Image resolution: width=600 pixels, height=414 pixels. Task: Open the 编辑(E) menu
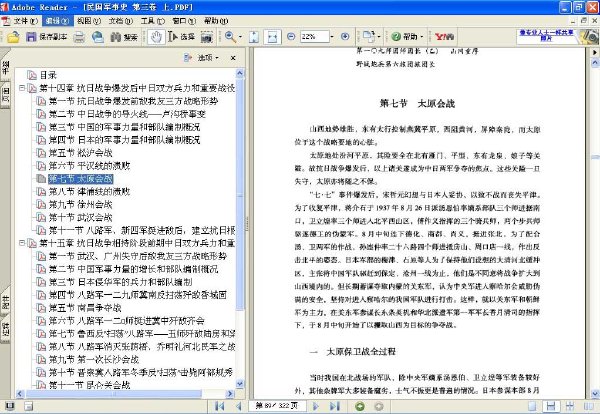pos(56,21)
